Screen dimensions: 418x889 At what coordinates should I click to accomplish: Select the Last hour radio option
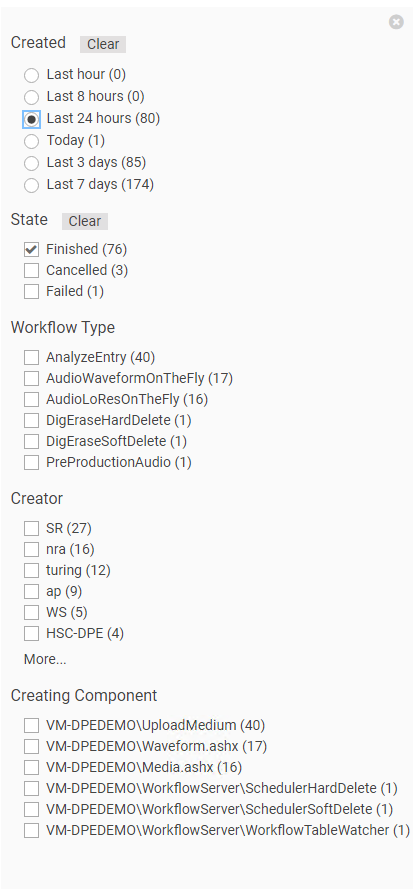tap(32, 75)
